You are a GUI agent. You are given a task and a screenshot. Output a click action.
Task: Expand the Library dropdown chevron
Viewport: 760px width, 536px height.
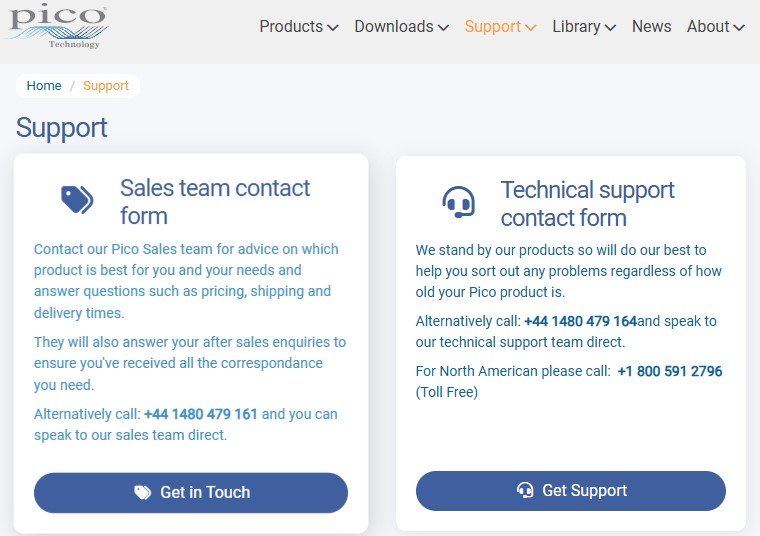(611, 28)
